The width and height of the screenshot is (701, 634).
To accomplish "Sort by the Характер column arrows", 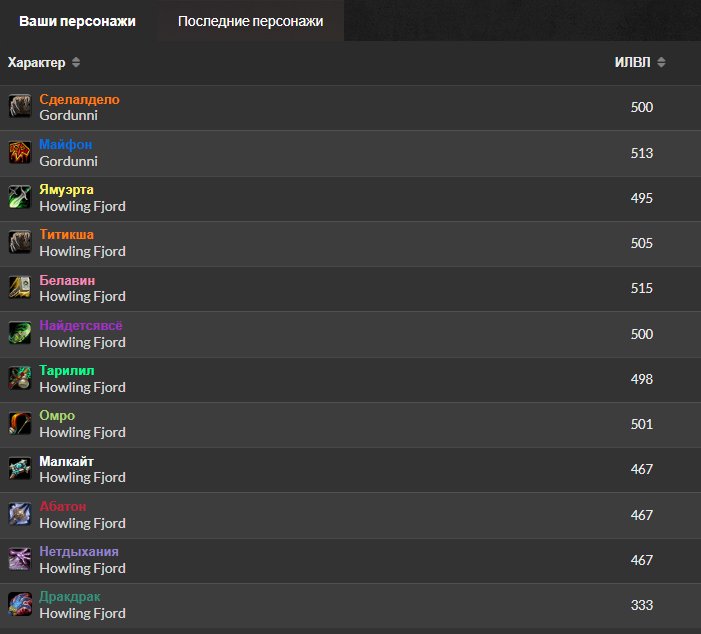I will click(x=77, y=63).
